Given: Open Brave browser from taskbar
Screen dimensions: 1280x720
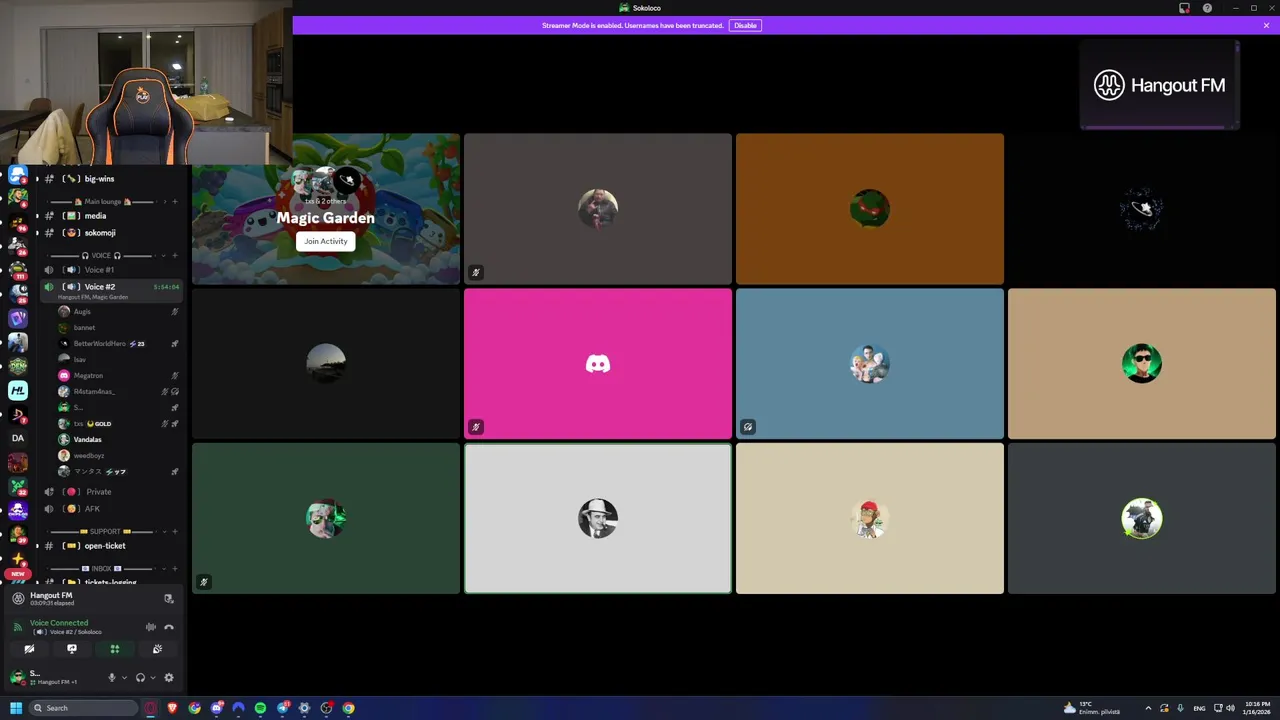Looking at the screenshot, I should point(173,708).
